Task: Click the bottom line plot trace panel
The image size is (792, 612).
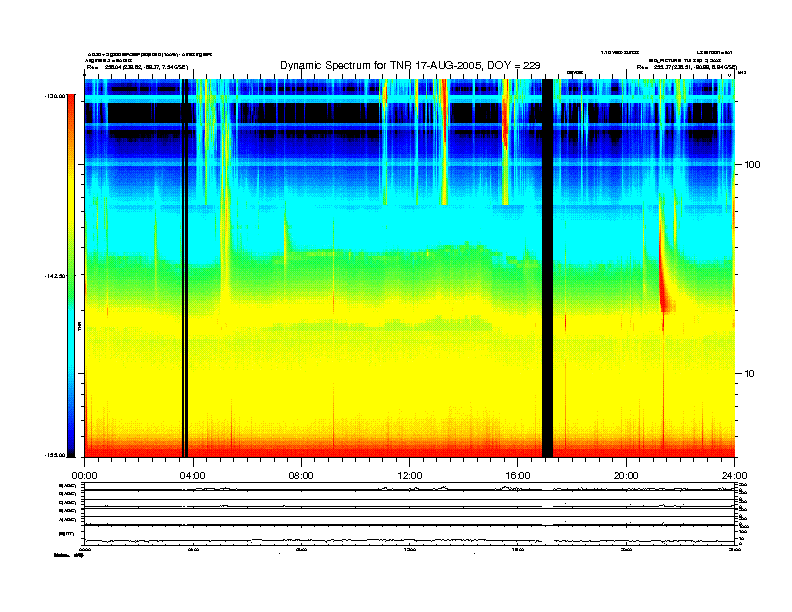Action: tap(410, 535)
